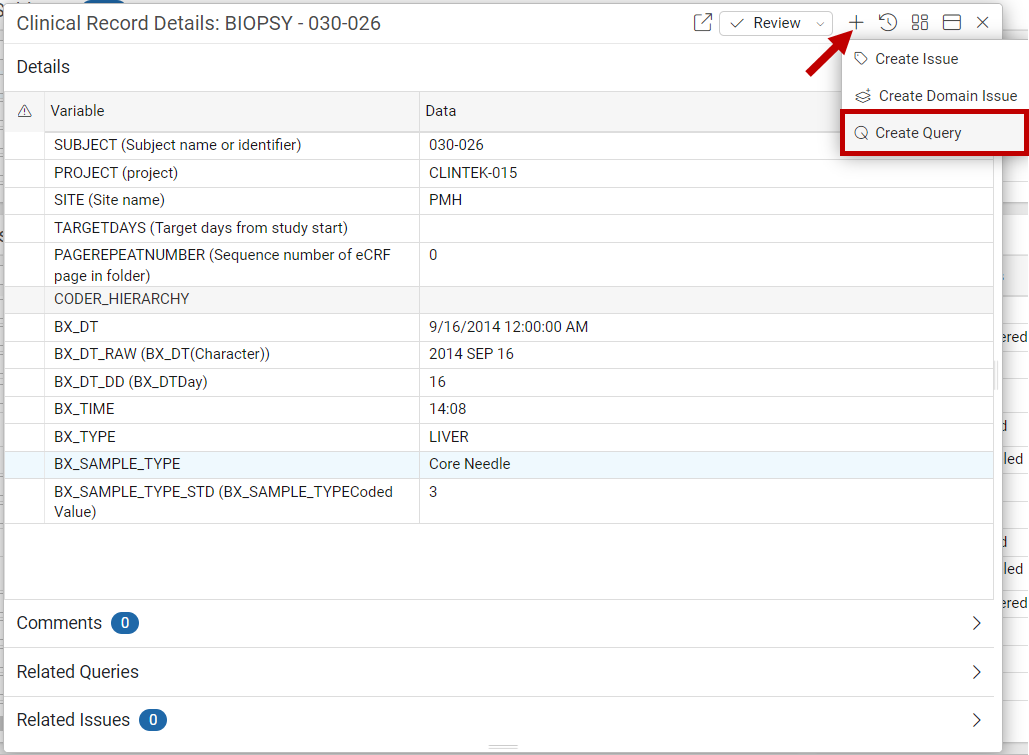Click the Related Issues label

(x=73, y=720)
